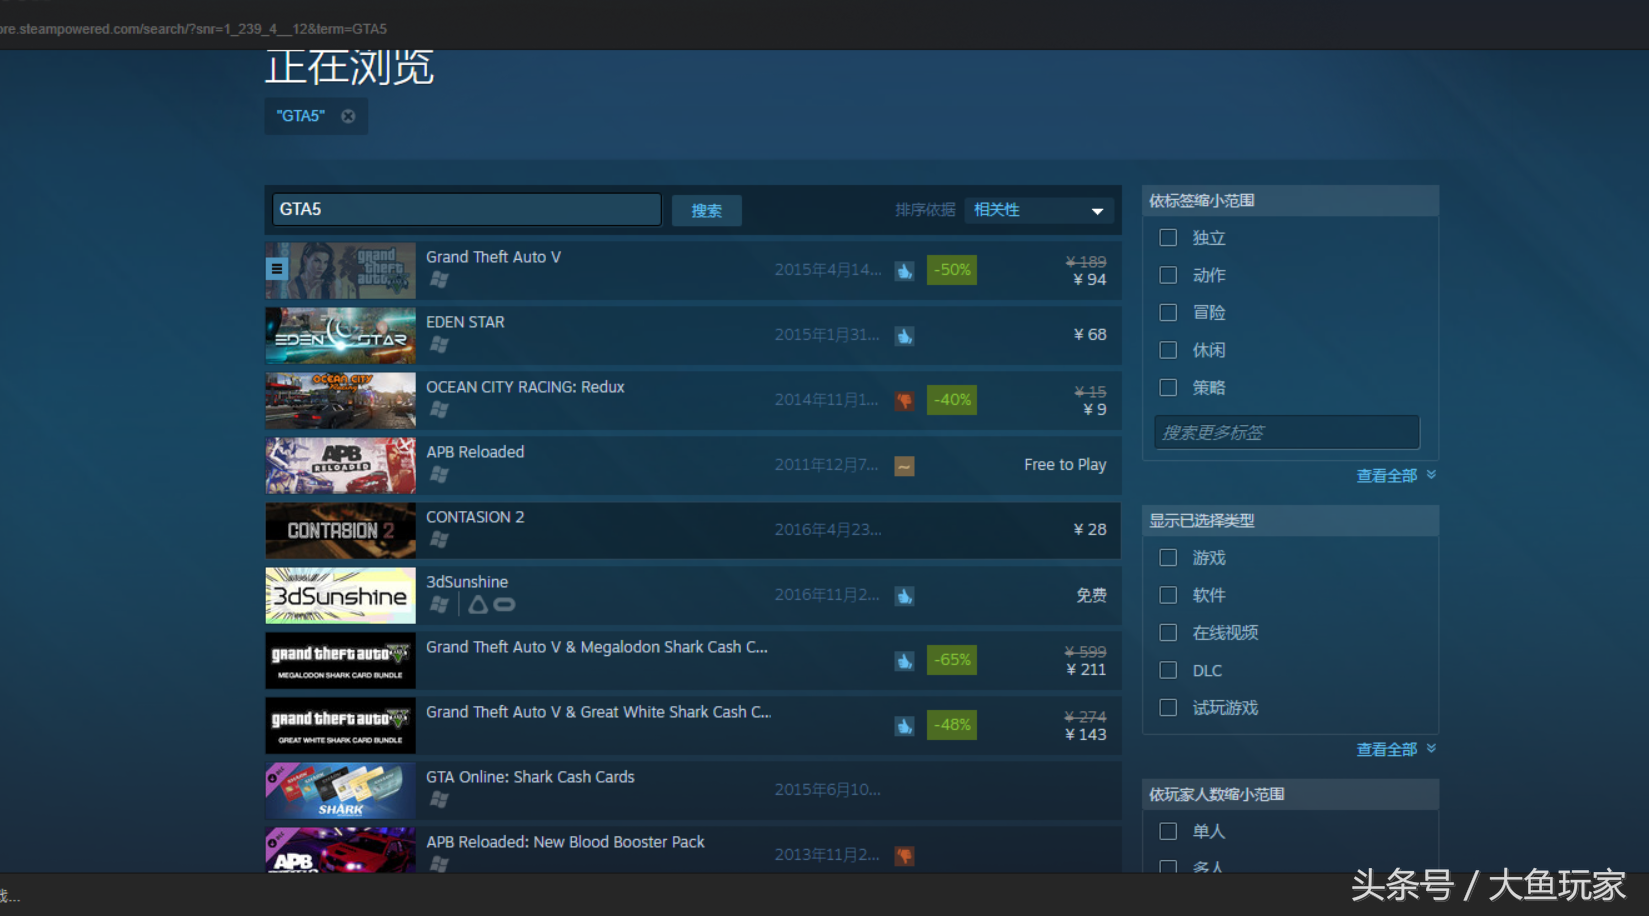Open CONTASION 2 thumbnail image
This screenshot has height=916, width=1649.
pyautogui.click(x=340, y=530)
